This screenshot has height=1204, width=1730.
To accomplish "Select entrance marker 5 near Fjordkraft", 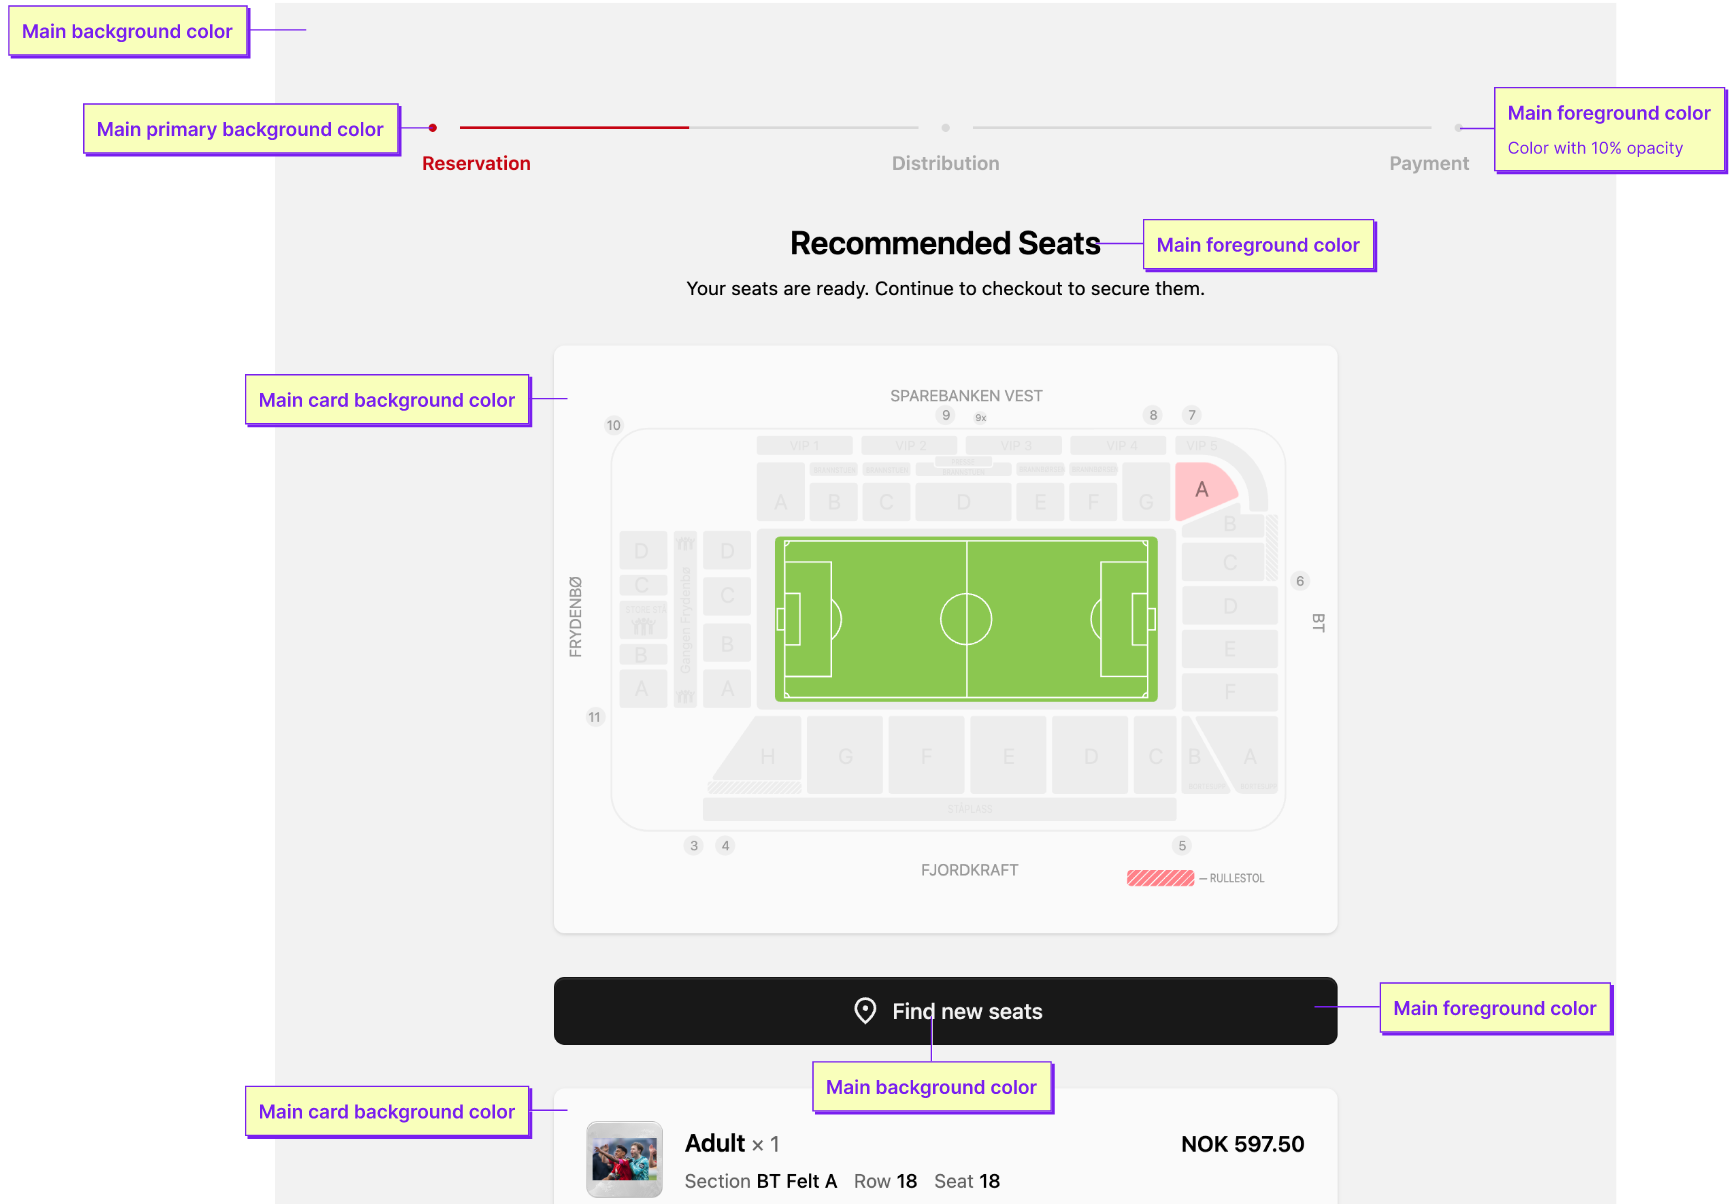I will coord(1182,846).
